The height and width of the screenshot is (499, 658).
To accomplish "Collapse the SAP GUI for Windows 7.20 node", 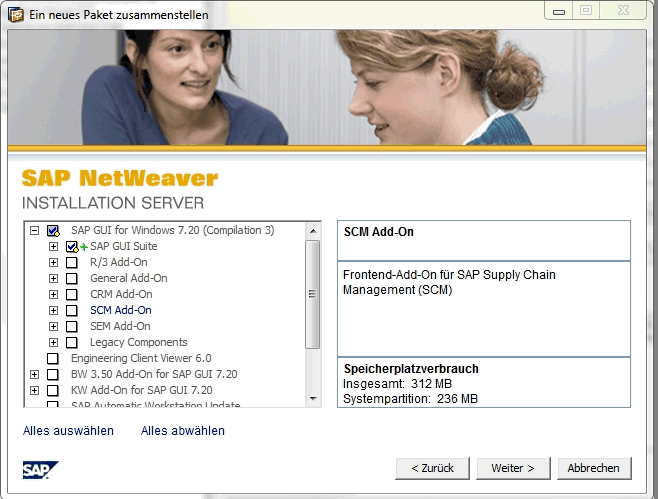I will pos(34,230).
